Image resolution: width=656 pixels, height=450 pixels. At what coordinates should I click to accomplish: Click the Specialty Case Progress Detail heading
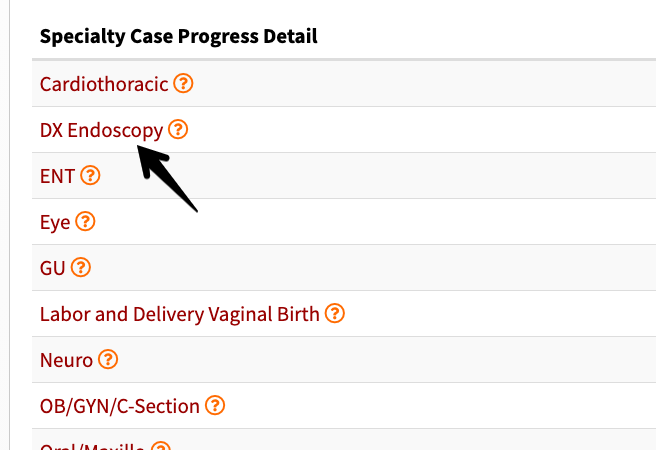pyautogui.click(x=179, y=36)
